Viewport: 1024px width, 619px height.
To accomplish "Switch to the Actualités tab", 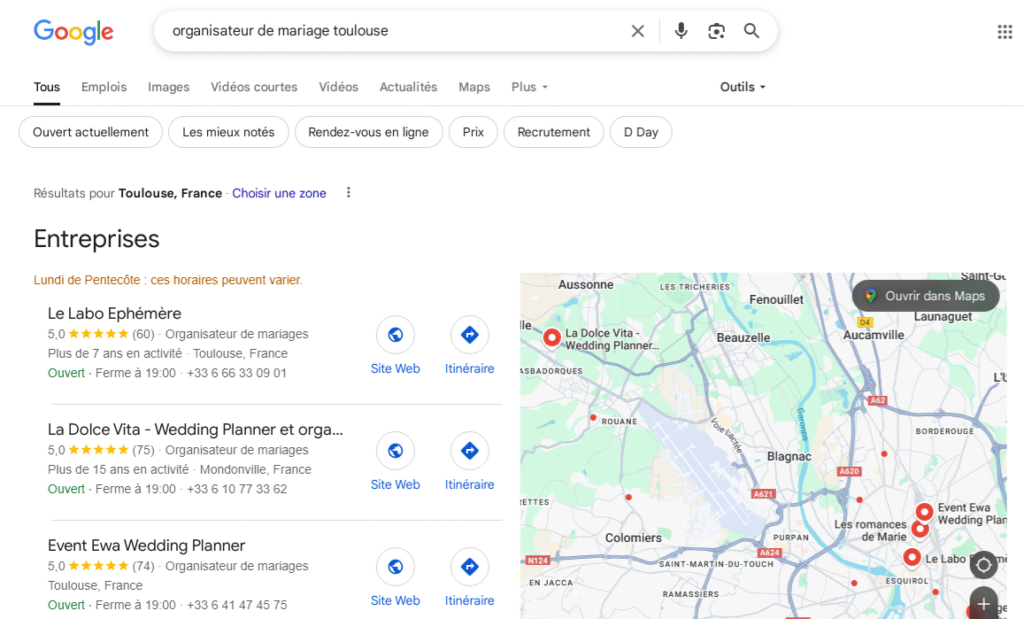I will 408,87.
